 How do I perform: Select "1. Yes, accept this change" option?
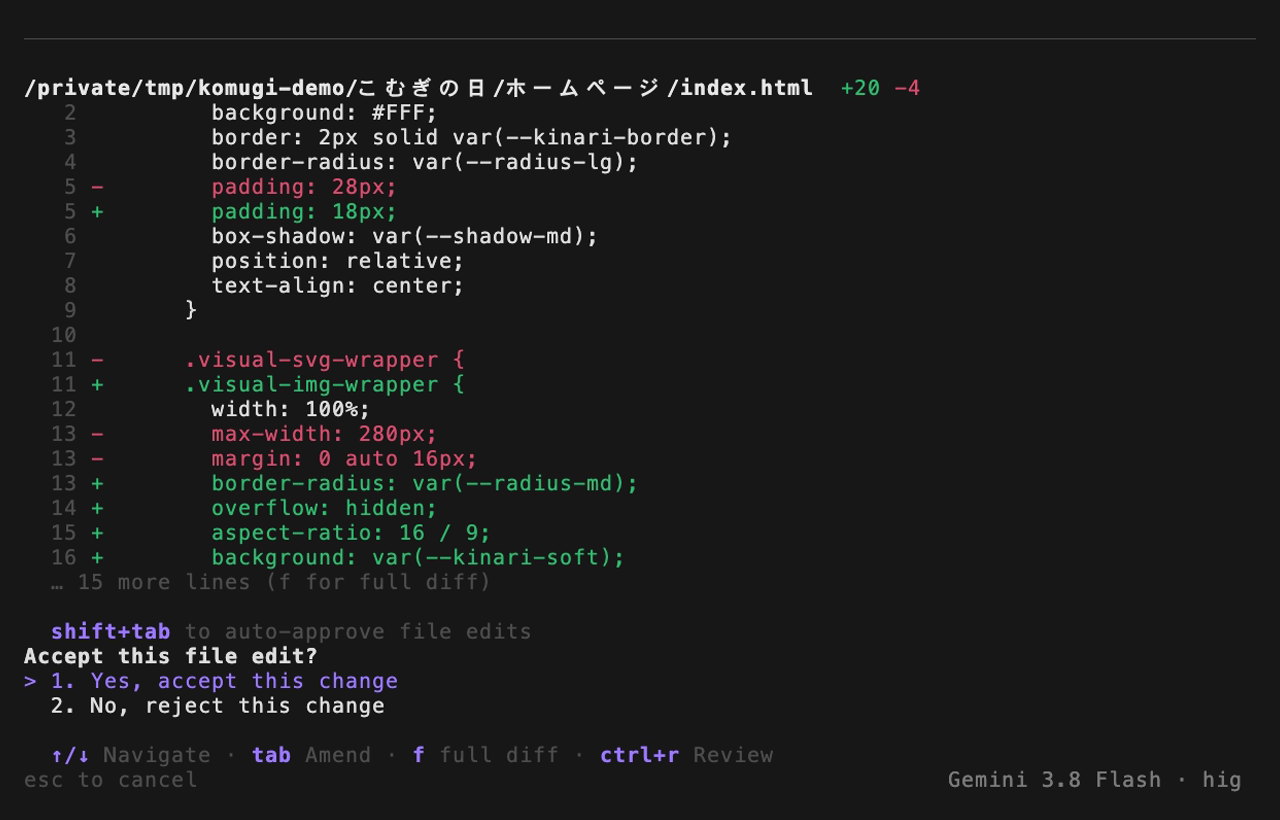(x=224, y=681)
